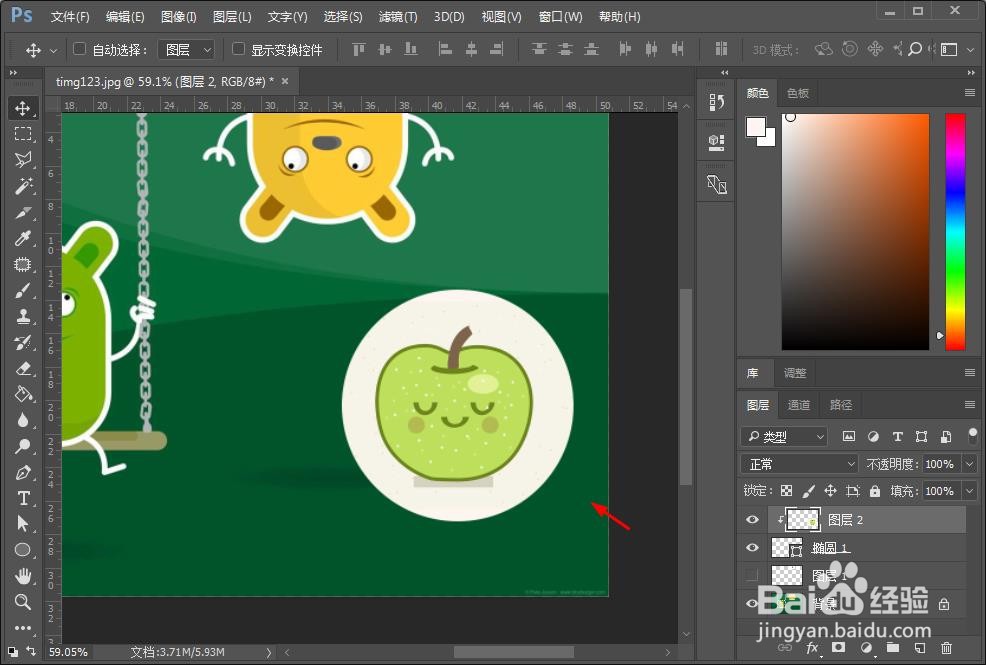
Task: Select the Brush tool
Action: 23,290
